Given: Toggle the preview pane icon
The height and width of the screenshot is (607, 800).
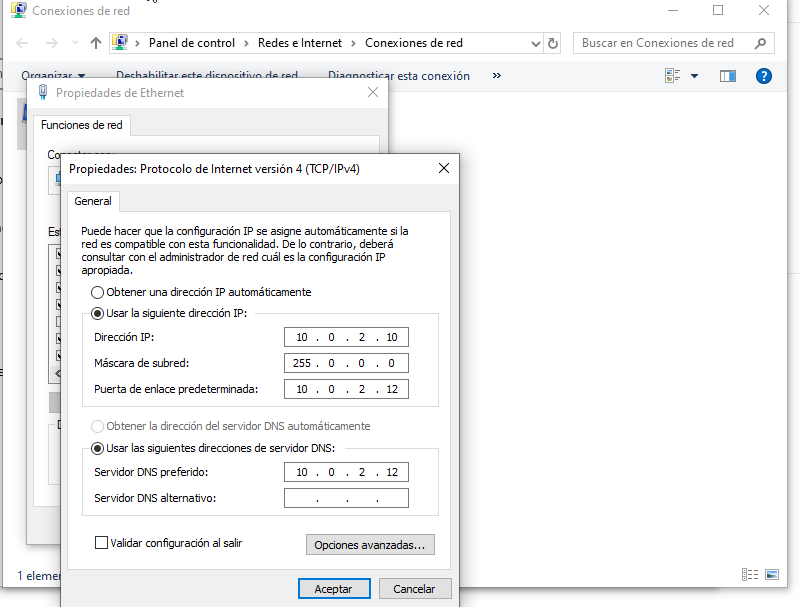Looking at the screenshot, I should [727, 76].
